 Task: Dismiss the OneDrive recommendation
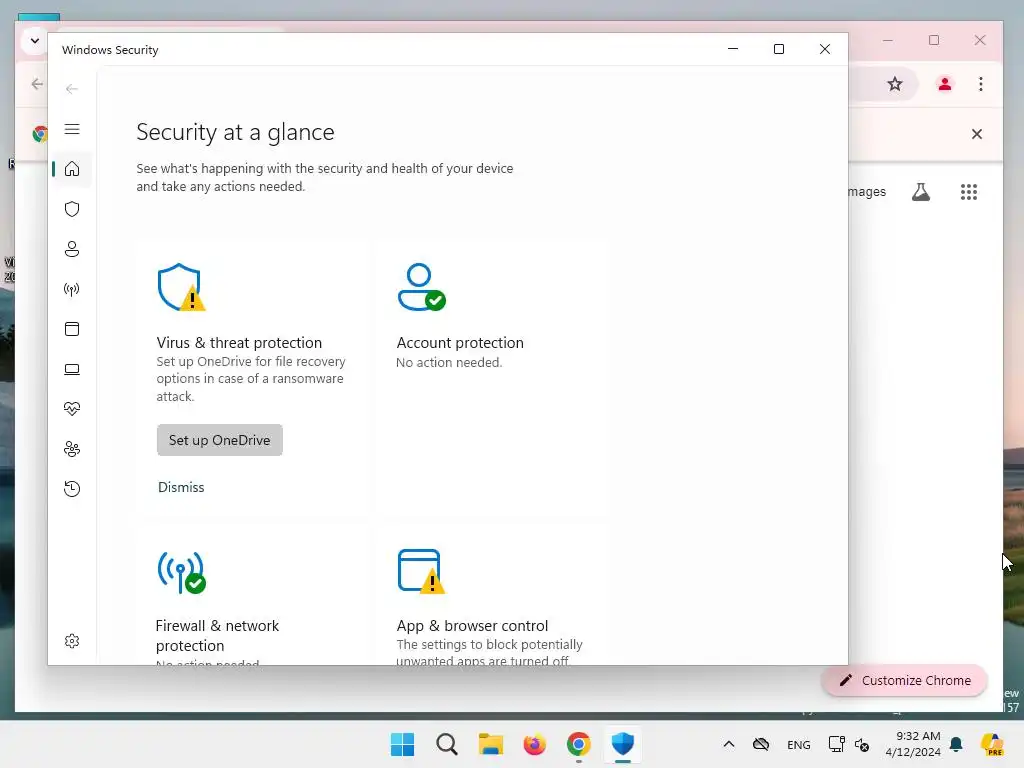(181, 487)
